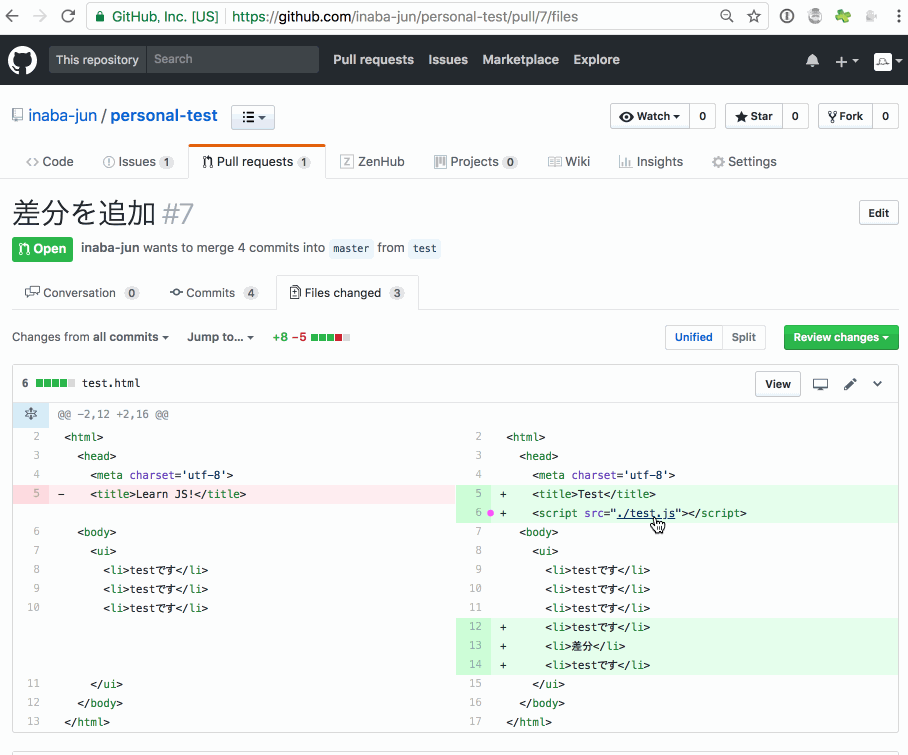Click the test branch label
Image resolution: width=908 pixels, height=755 pixels.
click(x=424, y=248)
